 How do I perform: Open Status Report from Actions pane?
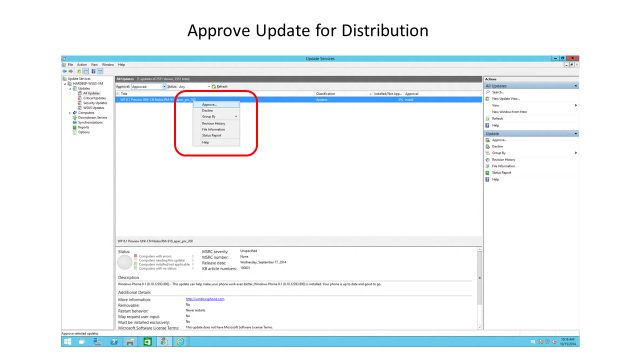(501, 173)
